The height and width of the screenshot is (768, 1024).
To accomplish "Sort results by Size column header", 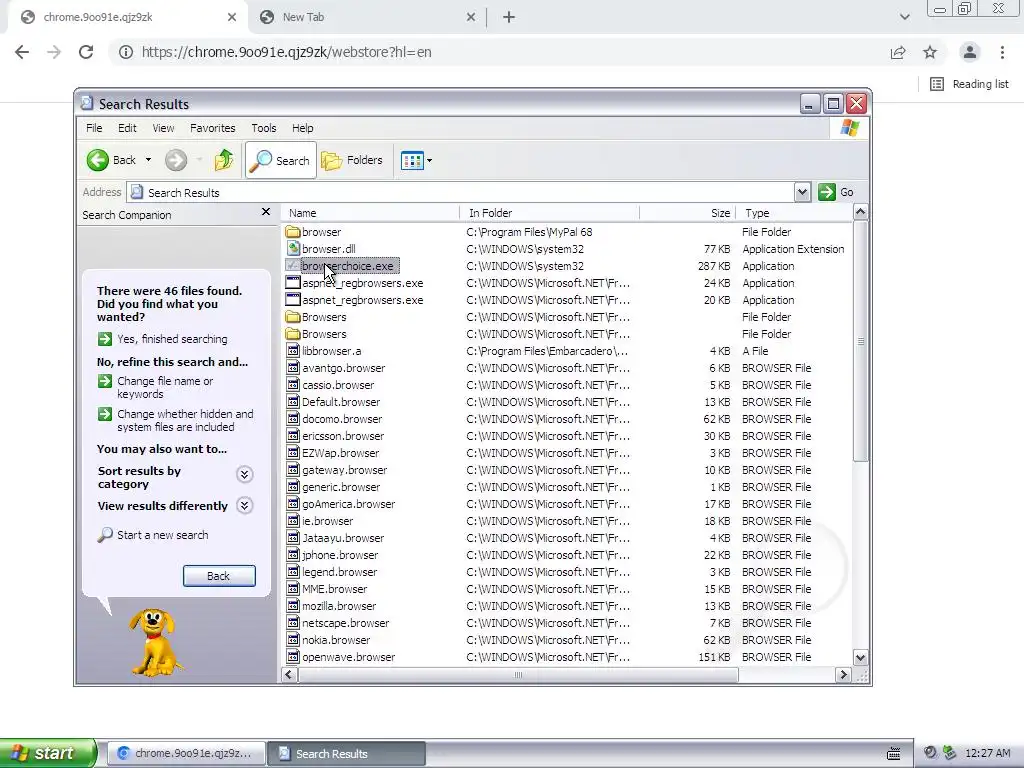I will coord(688,213).
